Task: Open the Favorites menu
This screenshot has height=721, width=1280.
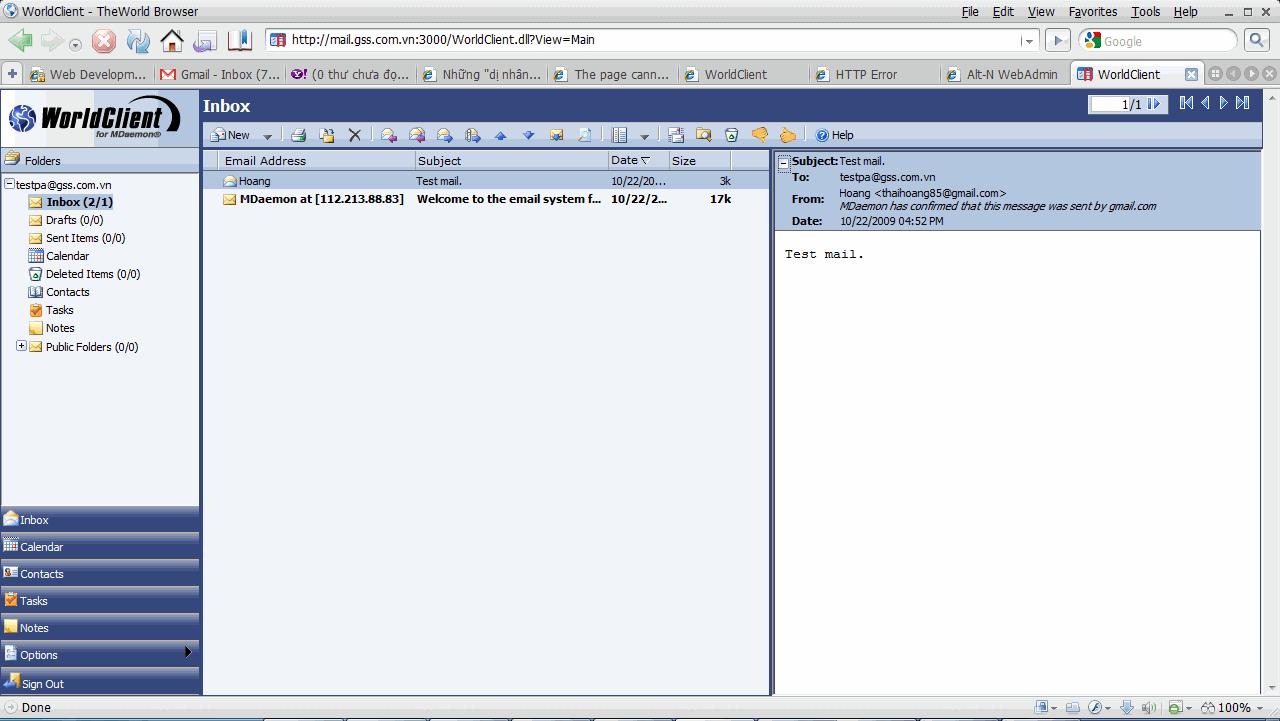Action: (1093, 12)
